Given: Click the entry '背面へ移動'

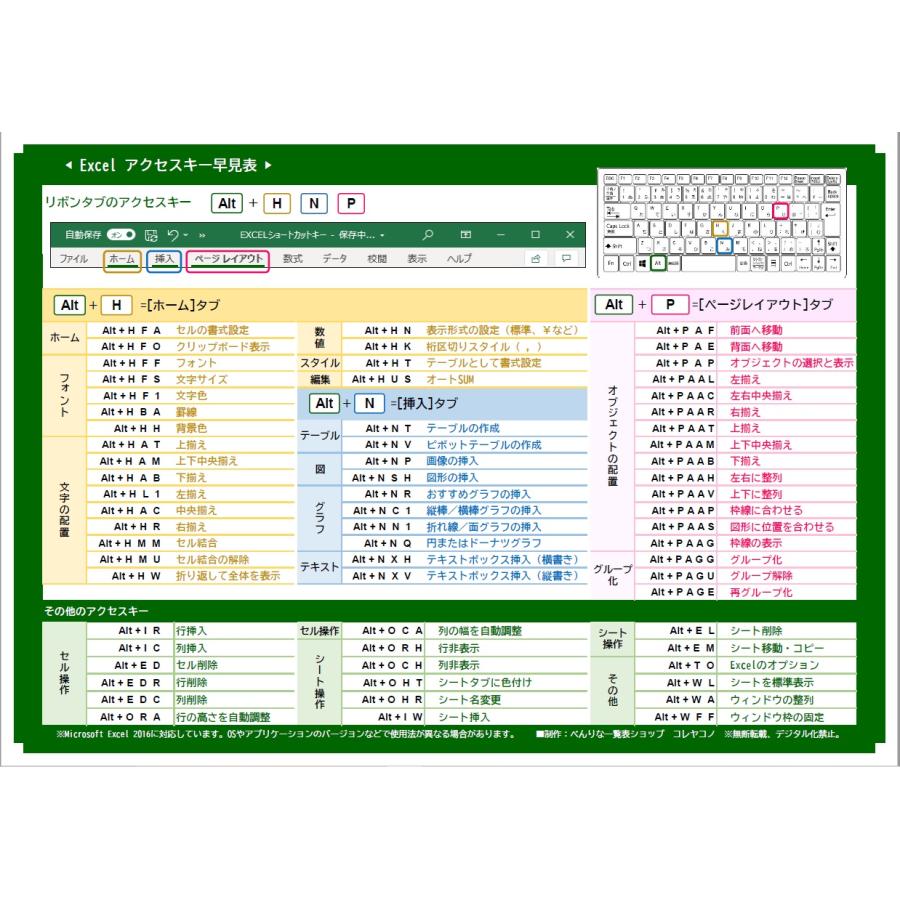Looking at the screenshot, I should [x=756, y=347].
